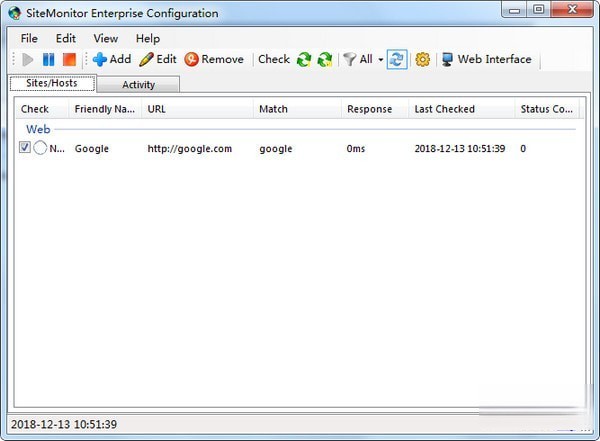
Task: Click the All filter funnel icon
Action: 349,60
